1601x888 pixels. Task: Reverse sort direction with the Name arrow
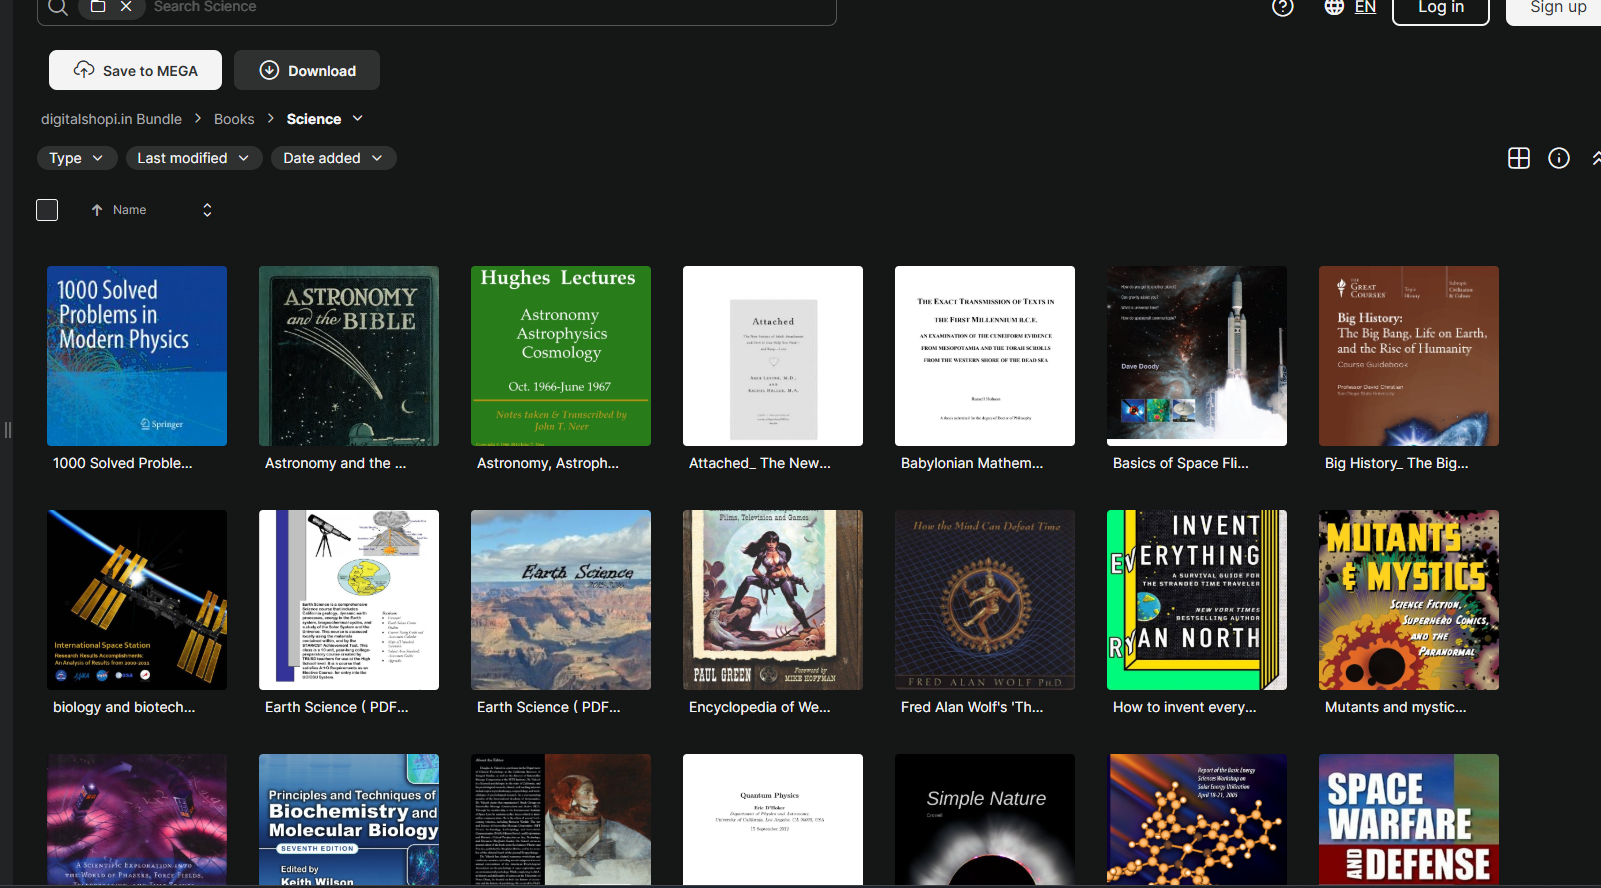(x=97, y=210)
